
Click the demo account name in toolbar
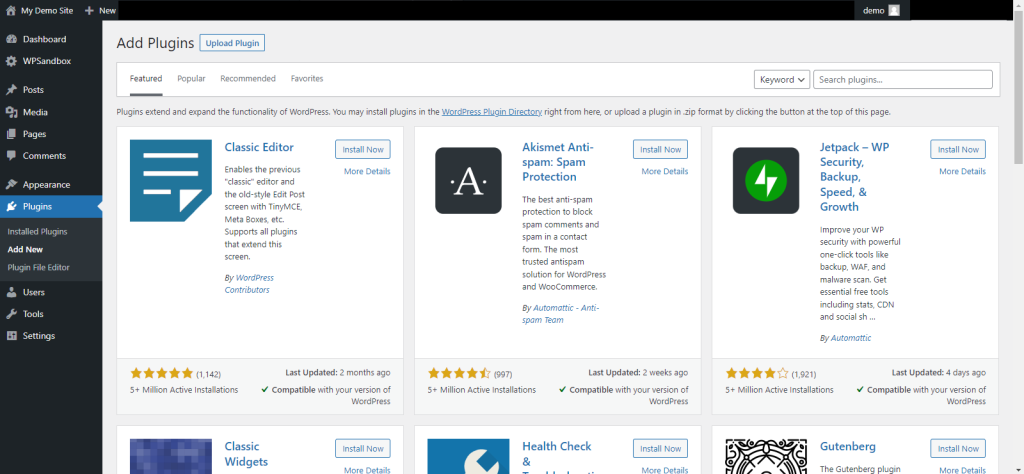873,10
